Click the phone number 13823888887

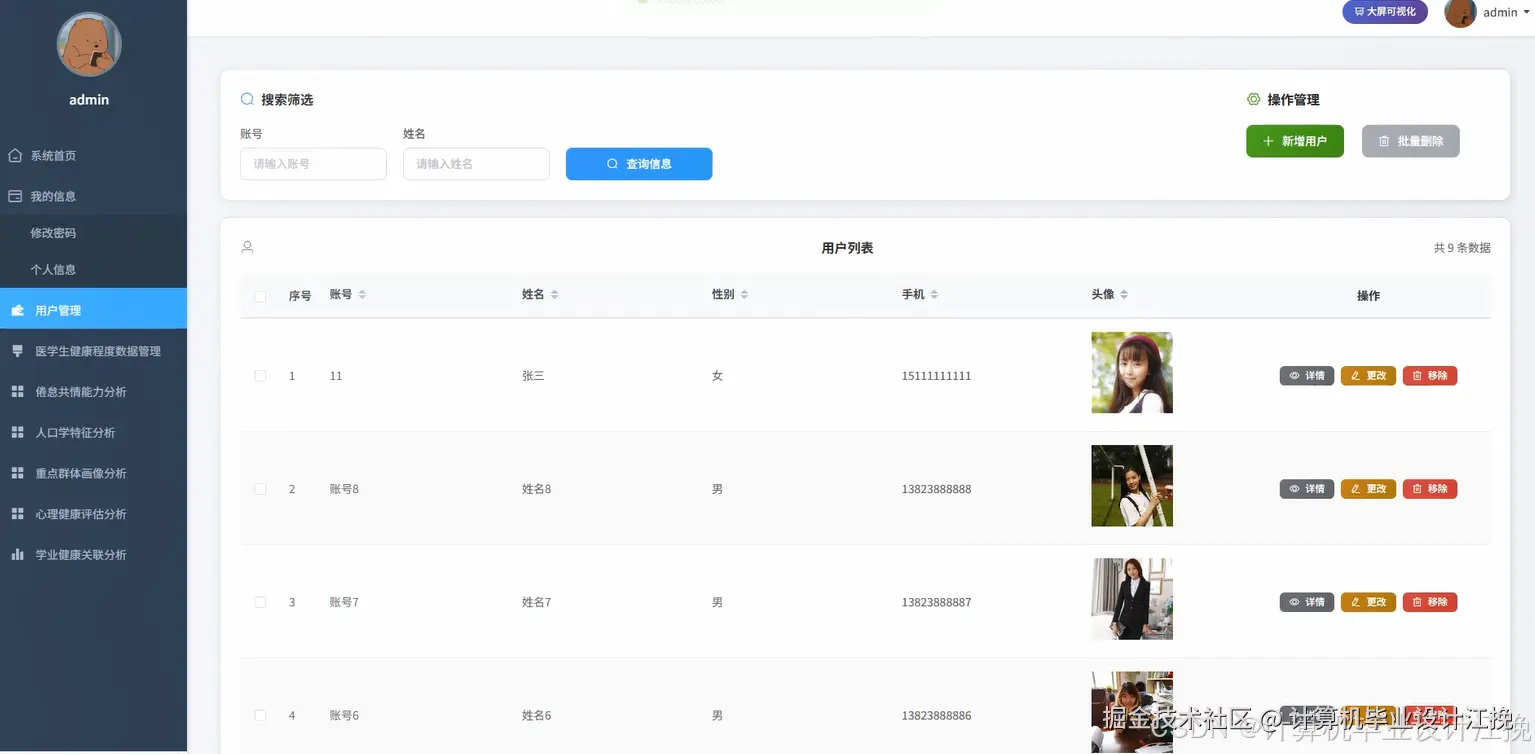(936, 602)
